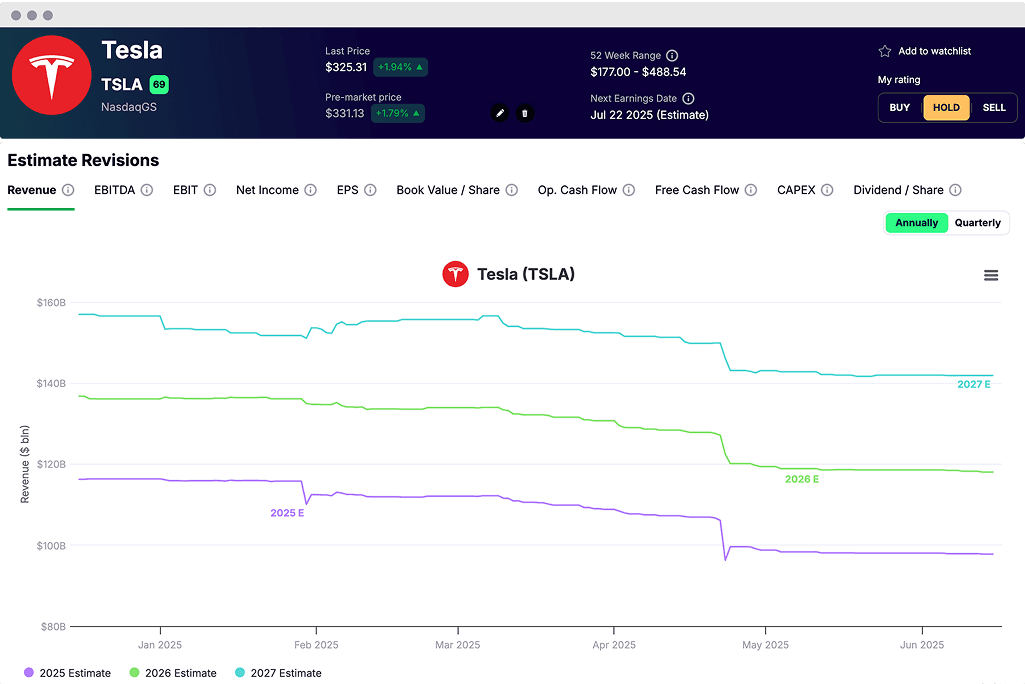This screenshot has width=1025, height=684.
Task: Click info icon next to EBIT
Action: coord(210,190)
